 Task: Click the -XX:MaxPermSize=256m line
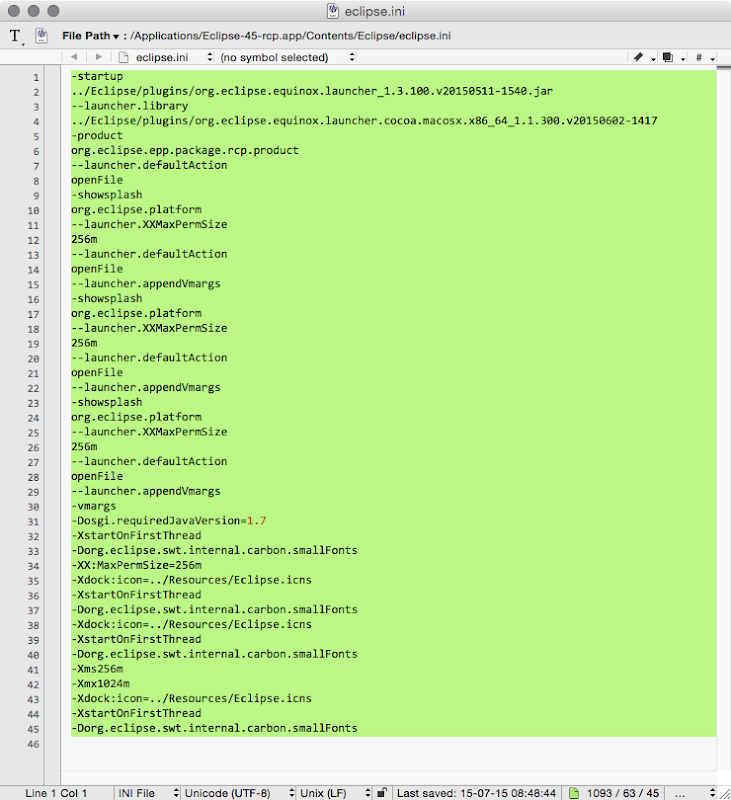click(136, 565)
